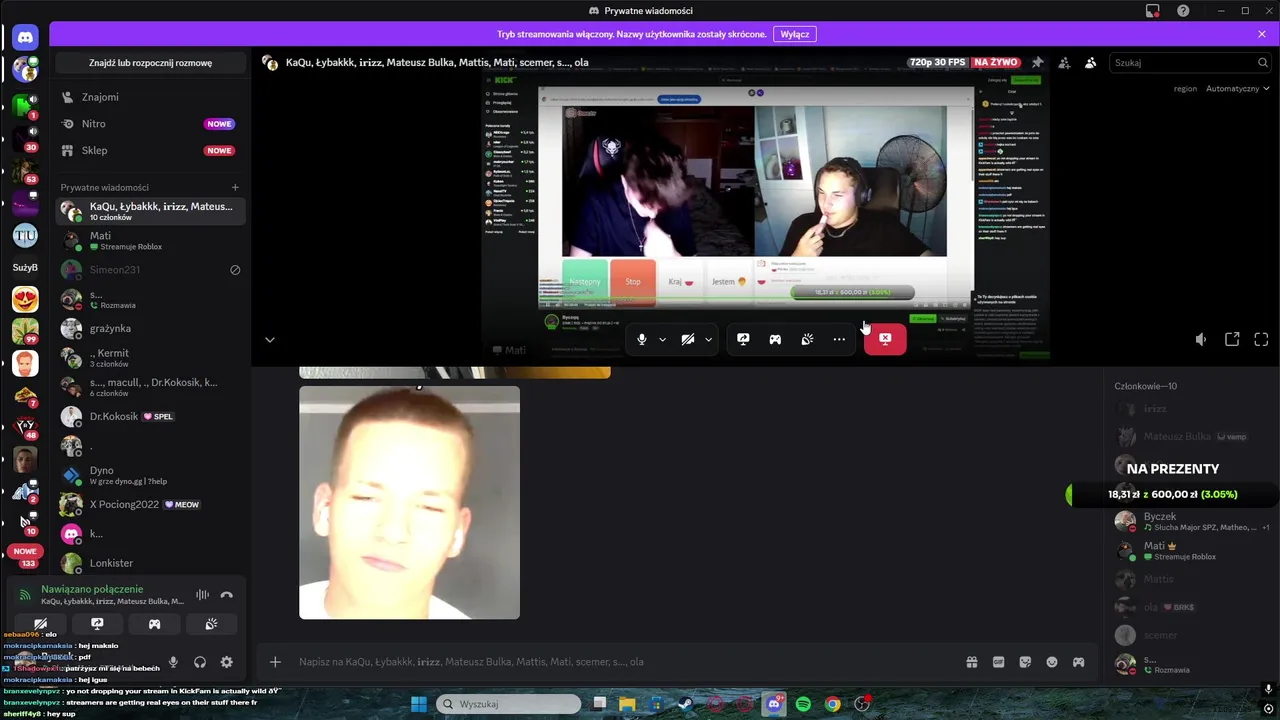Image resolution: width=1280 pixels, height=720 pixels.
Task: Open DM with Simeon231
Action: point(150,270)
